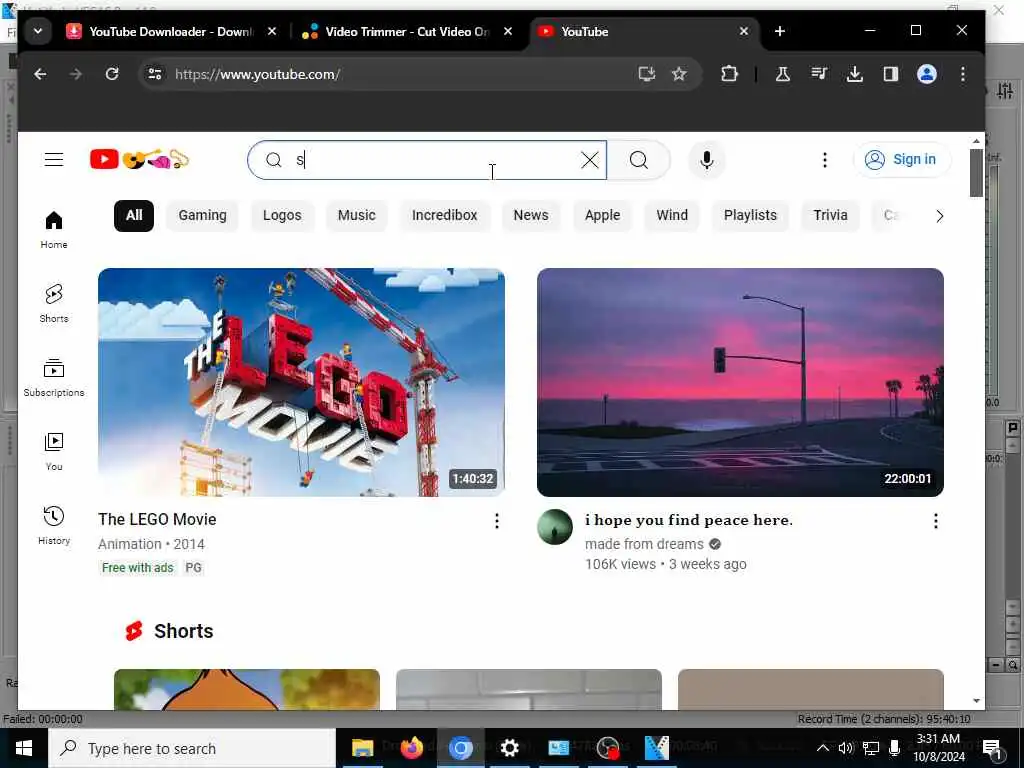Screen dimensions: 1024x768
Task: Switch to the Video Trimmer tab
Action: 406,31
